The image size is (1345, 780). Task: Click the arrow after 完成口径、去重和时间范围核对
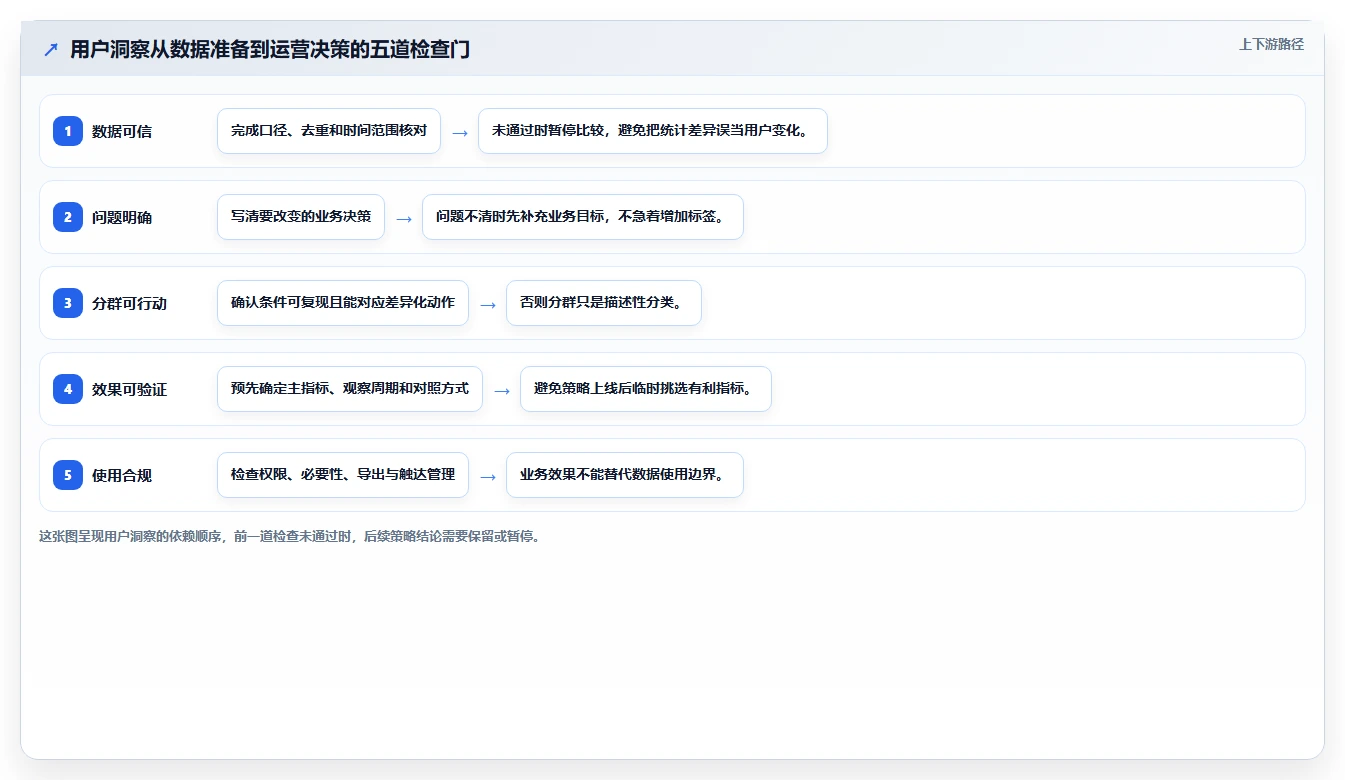(460, 132)
